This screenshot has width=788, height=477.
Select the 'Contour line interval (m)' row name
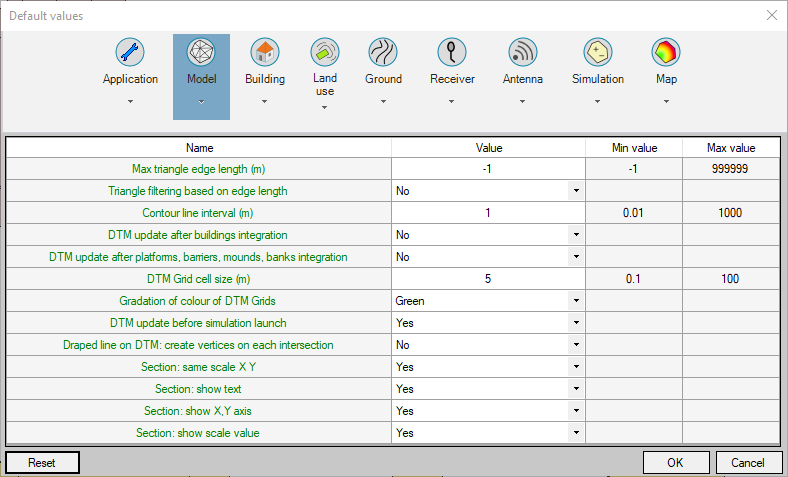coord(198,213)
